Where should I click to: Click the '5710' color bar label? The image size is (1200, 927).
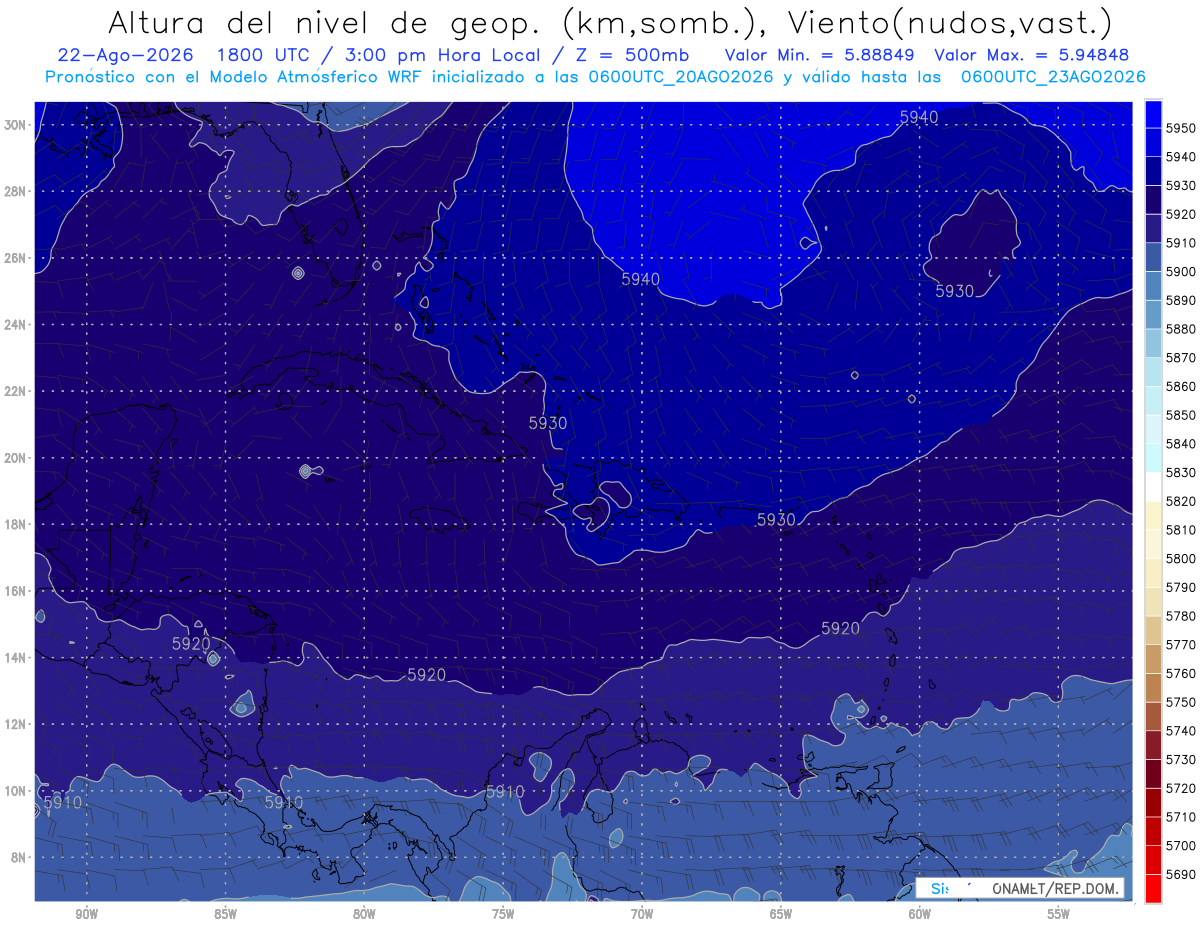tap(1180, 817)
